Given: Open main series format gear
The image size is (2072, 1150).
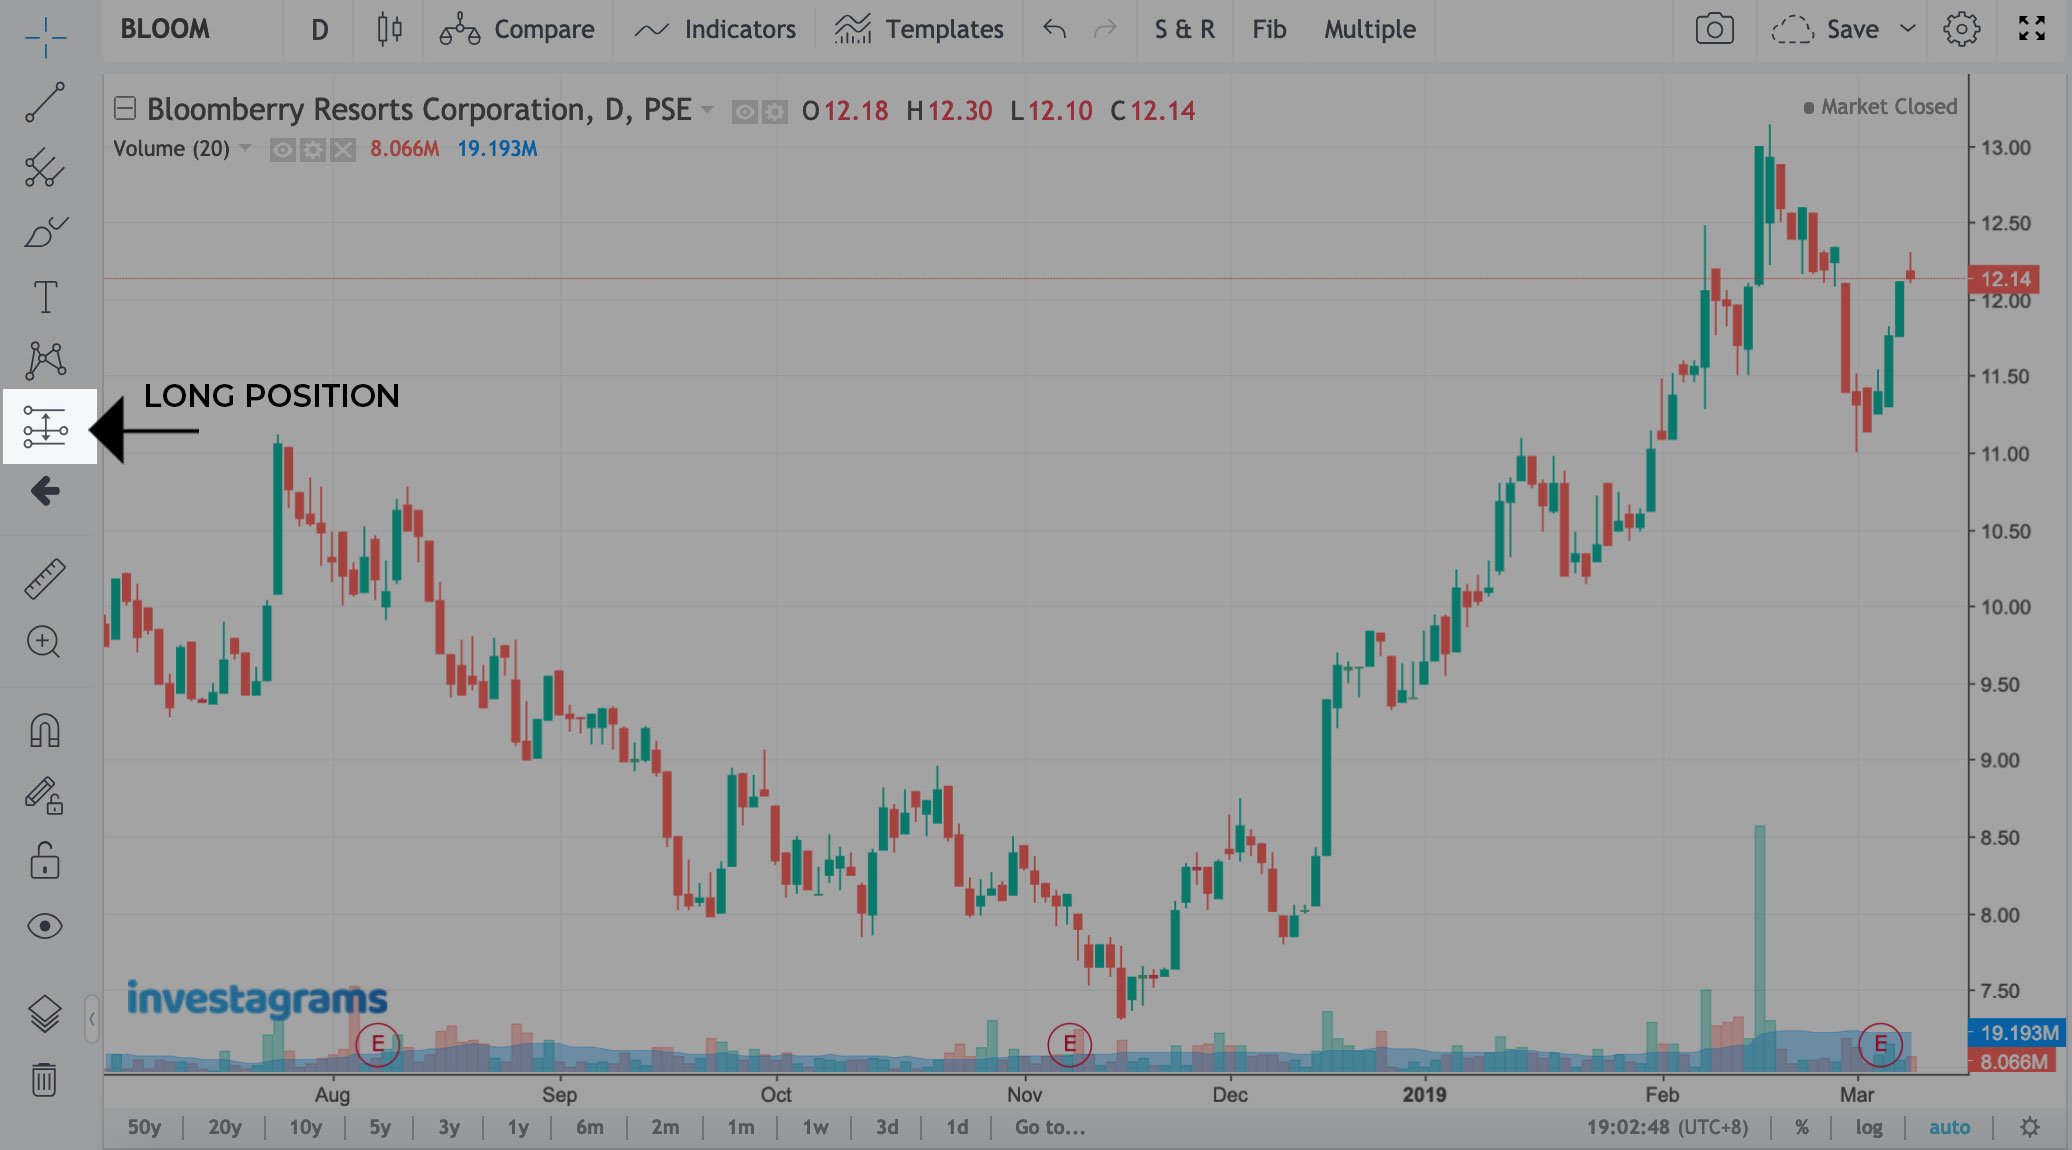Looking at the screenshot, I should [775, 112].
